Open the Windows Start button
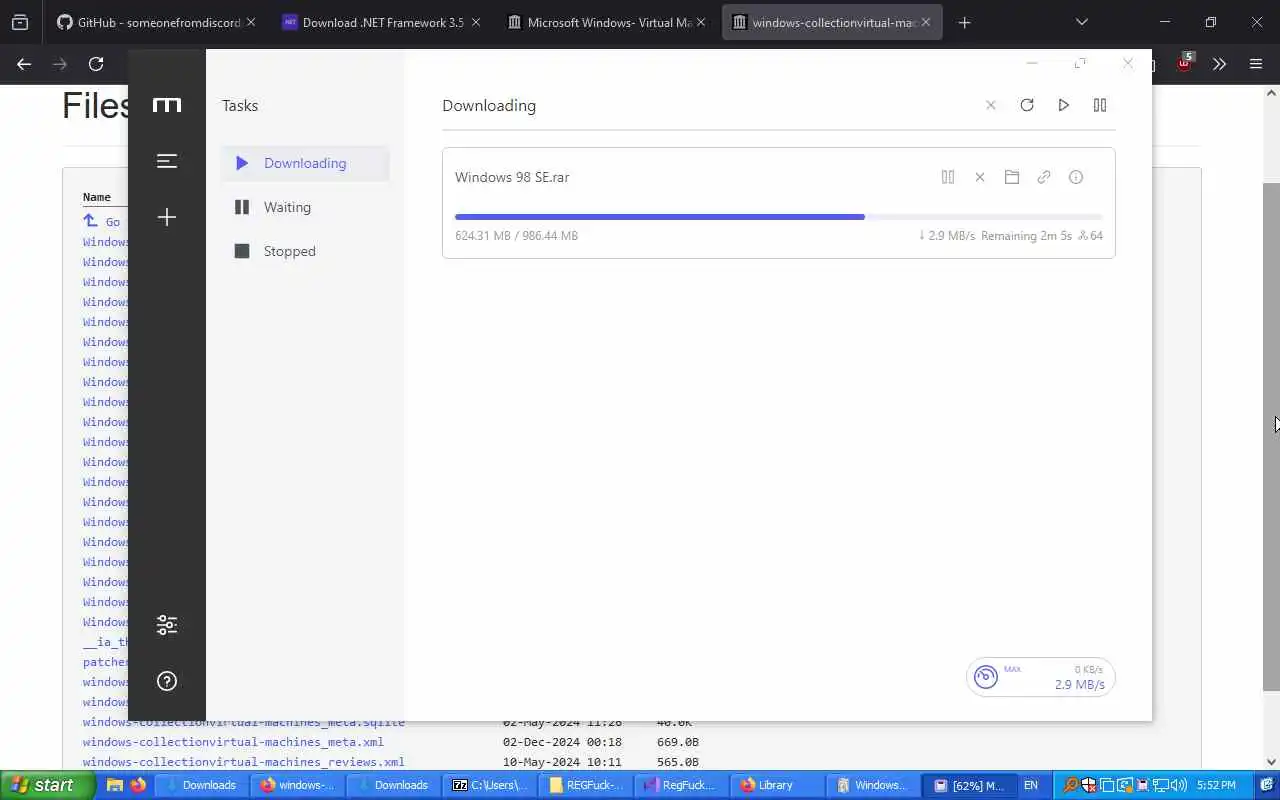 tap(48, 785)
